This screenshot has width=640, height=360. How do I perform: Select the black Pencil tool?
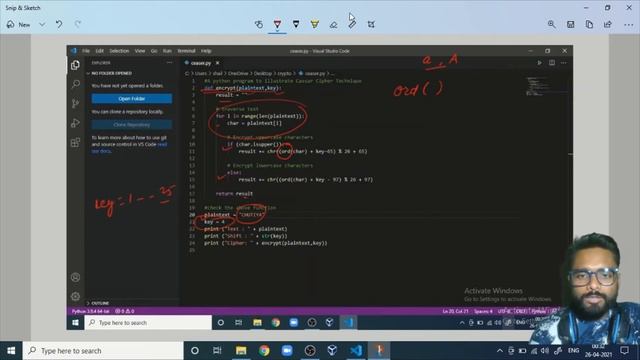296,24
